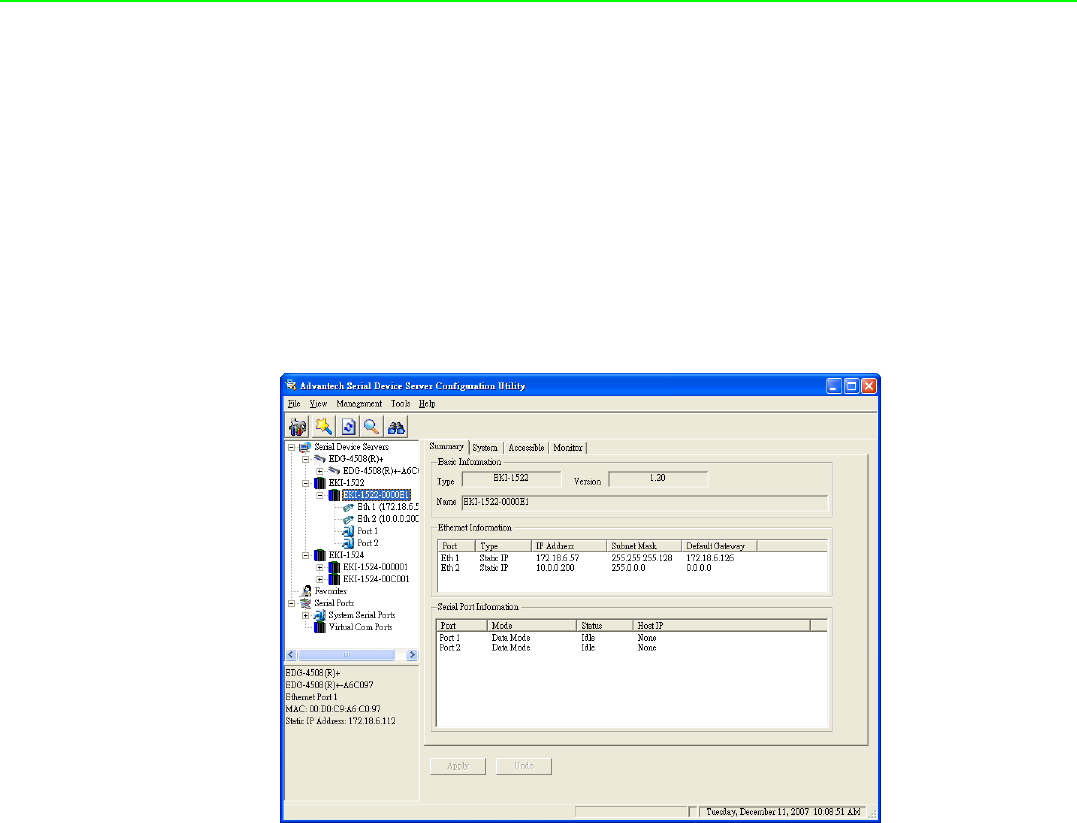Open the File menu

(x=294, y=404)
